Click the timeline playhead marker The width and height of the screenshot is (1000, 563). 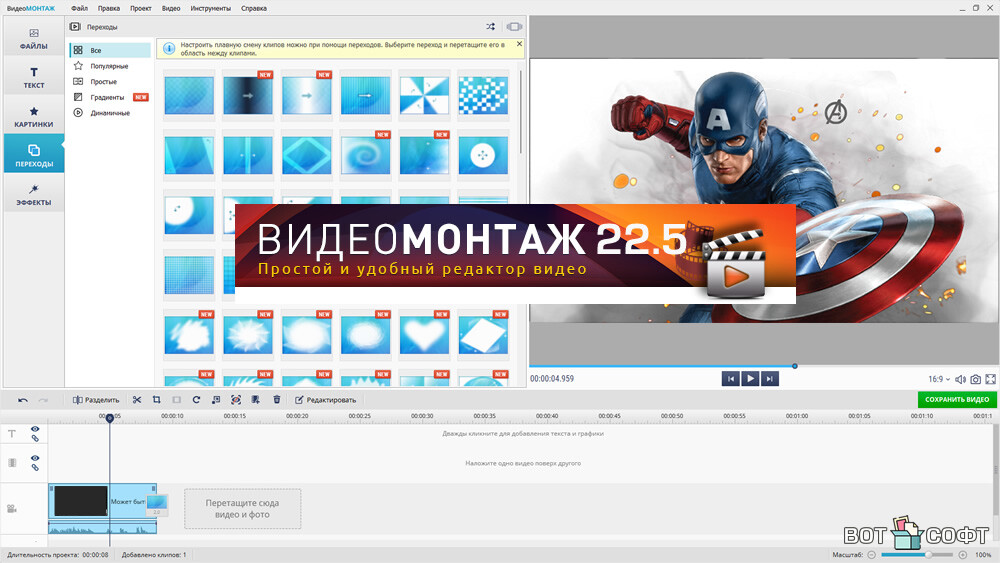[x=110, y=418]
